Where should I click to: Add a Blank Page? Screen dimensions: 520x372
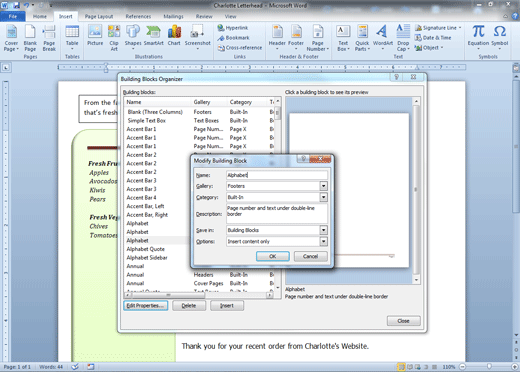[30, 38]
